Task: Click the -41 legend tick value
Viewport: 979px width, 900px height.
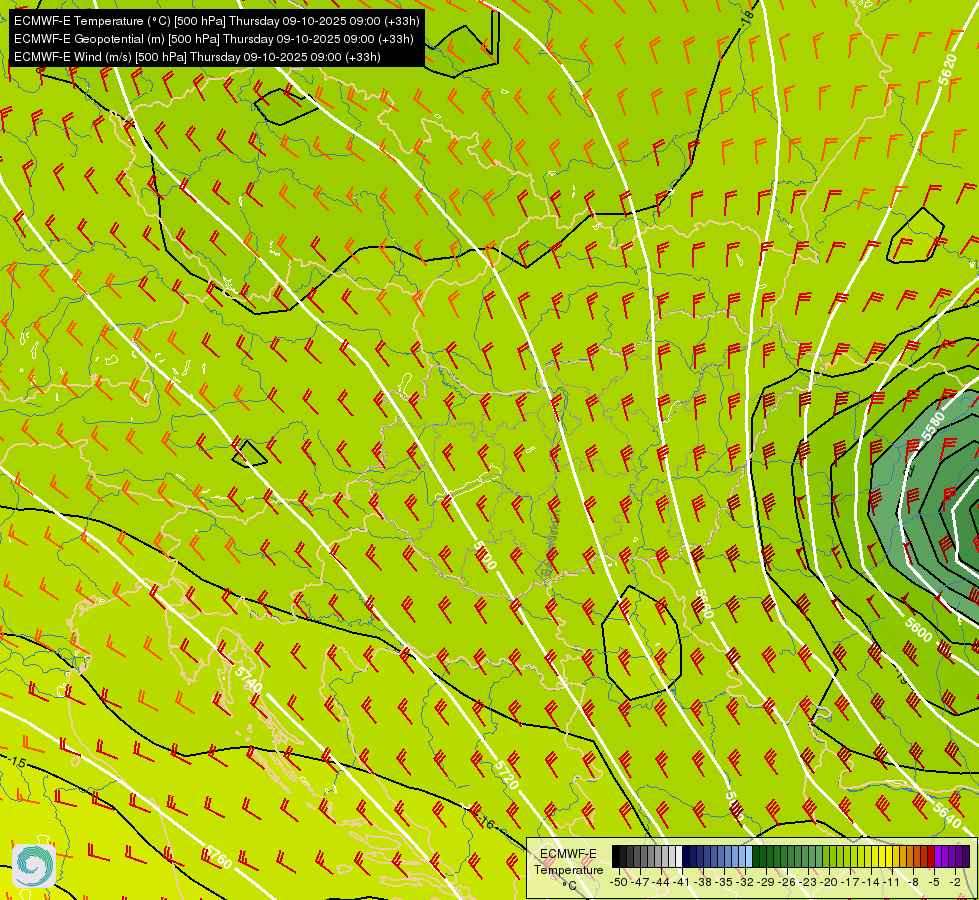Action: coord(682,882)
